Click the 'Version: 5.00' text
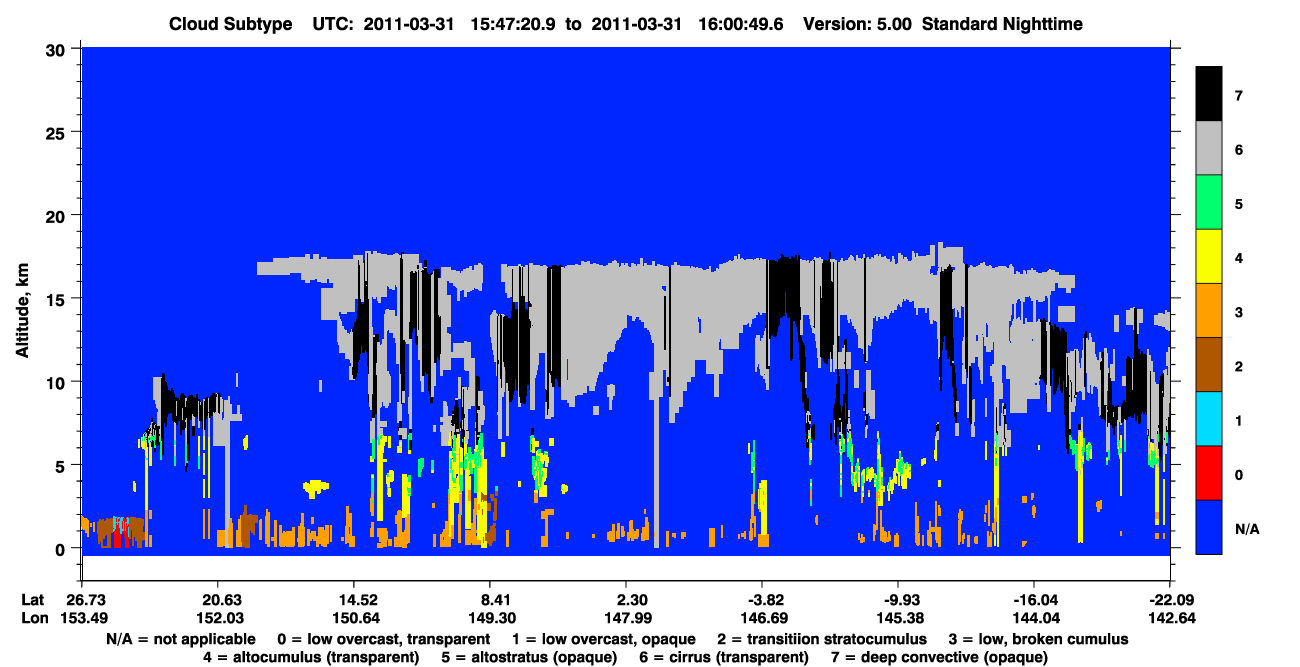The image size is (1300, 667). pos(857,23)
